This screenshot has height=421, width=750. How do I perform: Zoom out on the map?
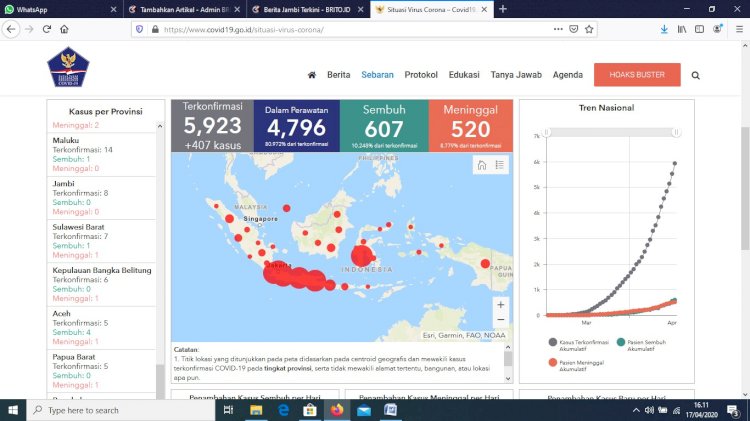coord(500,320)
